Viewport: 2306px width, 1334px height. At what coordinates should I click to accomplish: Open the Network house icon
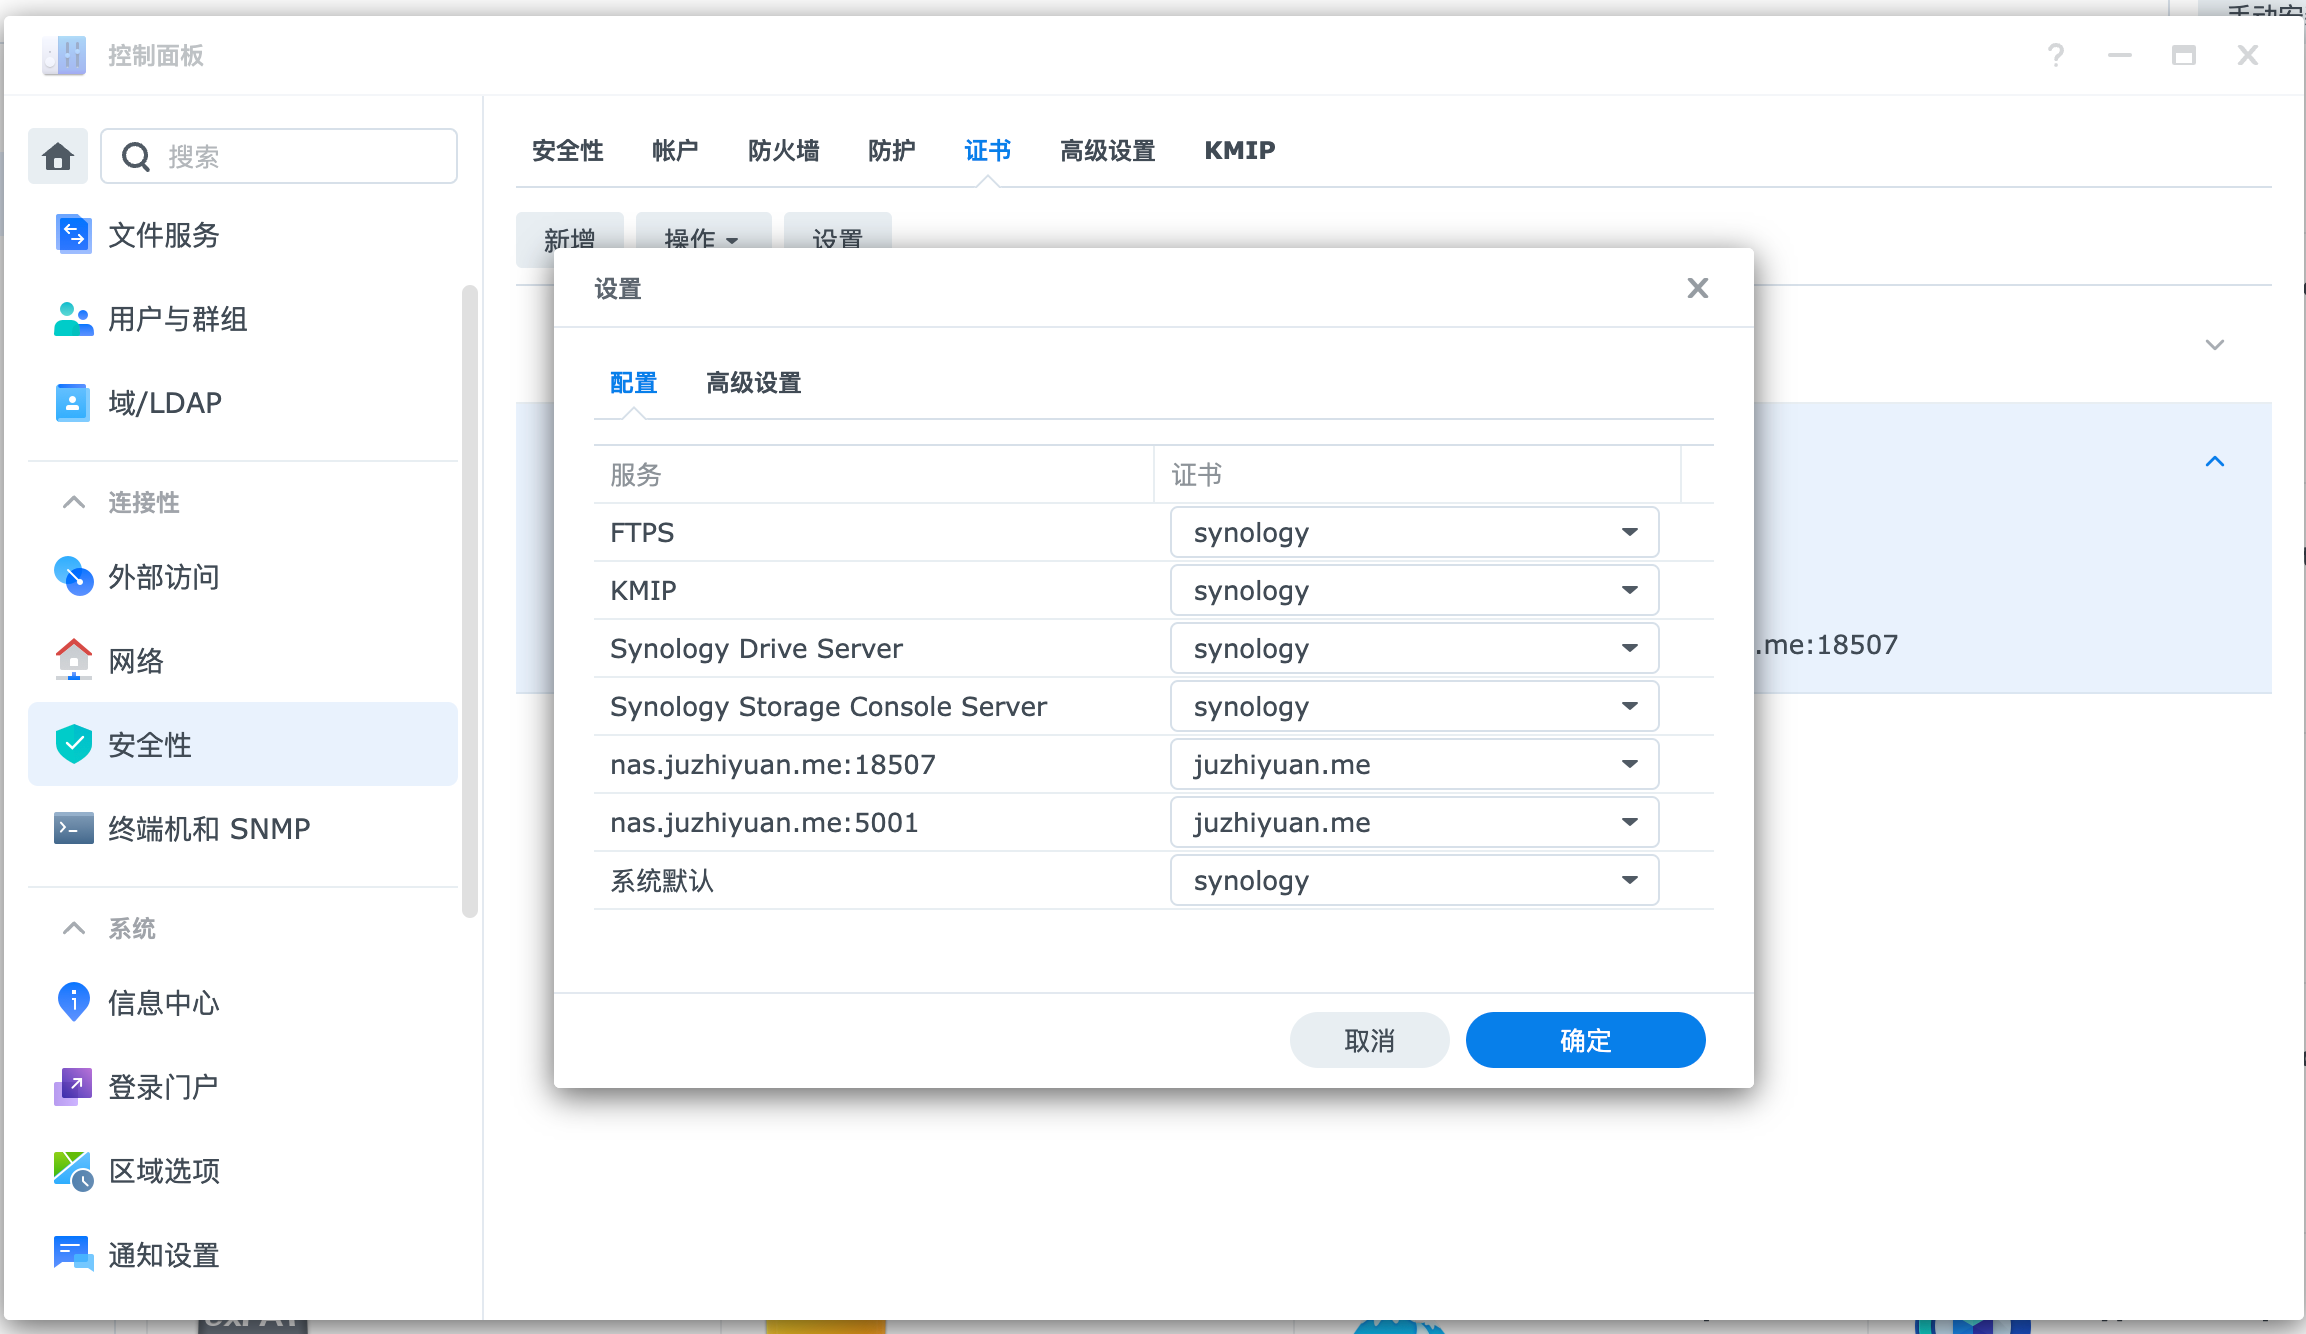(x=73, y=660)
